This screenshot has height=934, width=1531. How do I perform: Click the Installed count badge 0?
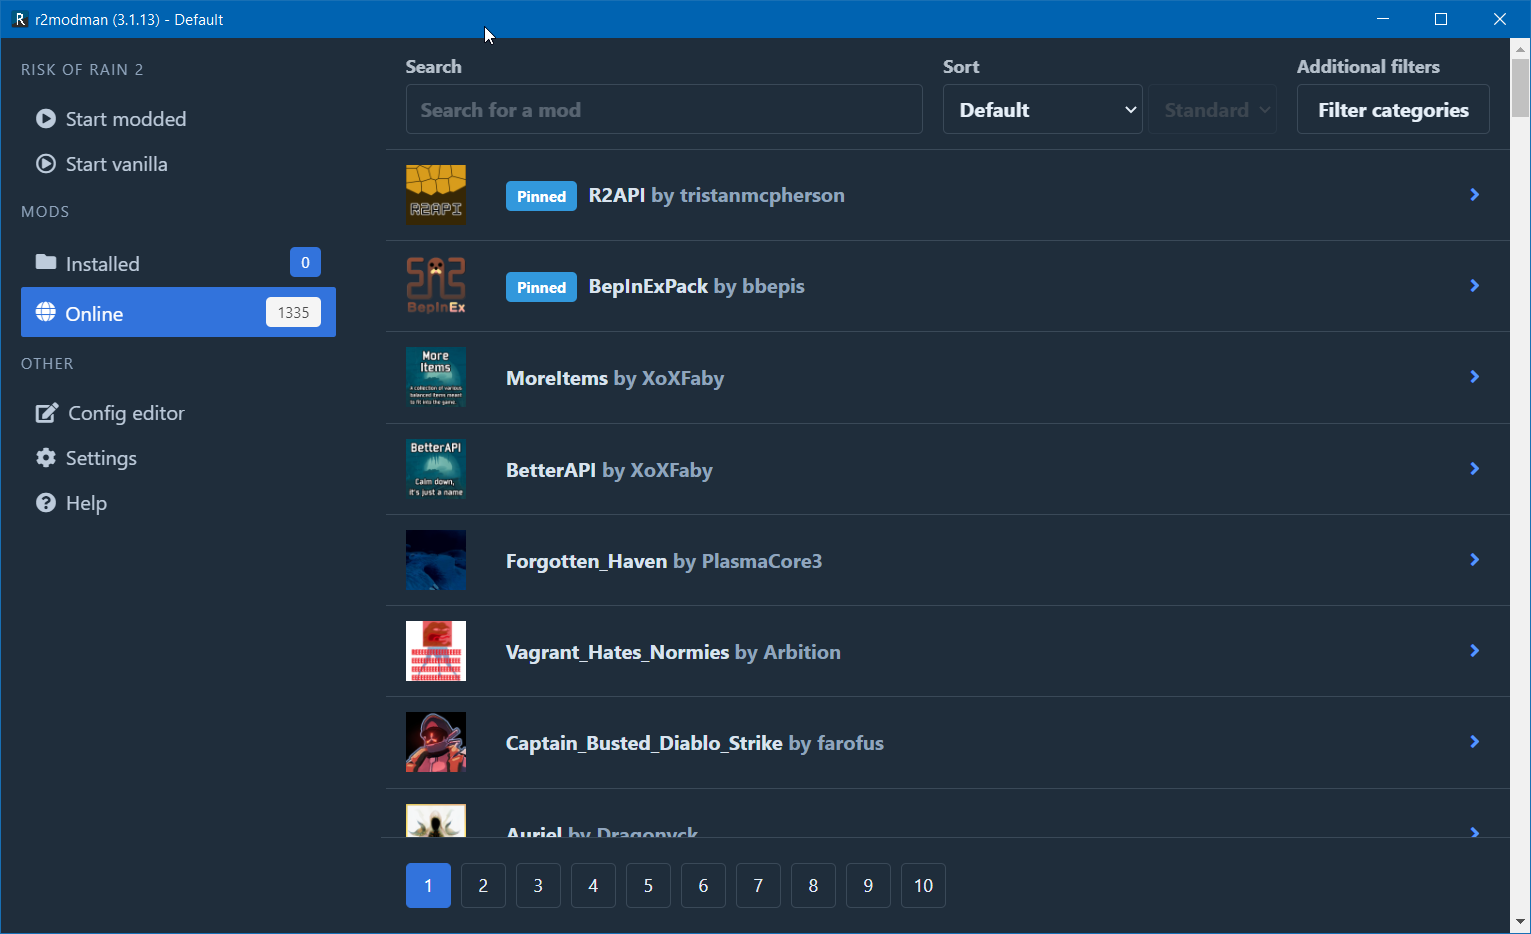pos(305,262)
